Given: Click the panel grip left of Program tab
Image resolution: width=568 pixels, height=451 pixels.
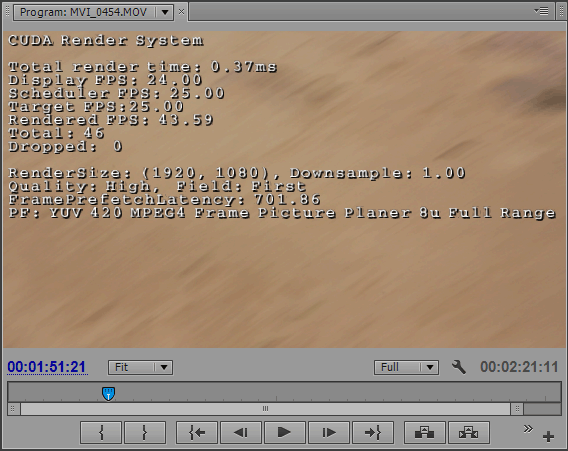Looking at the screenshot, I should coord(7,12).
